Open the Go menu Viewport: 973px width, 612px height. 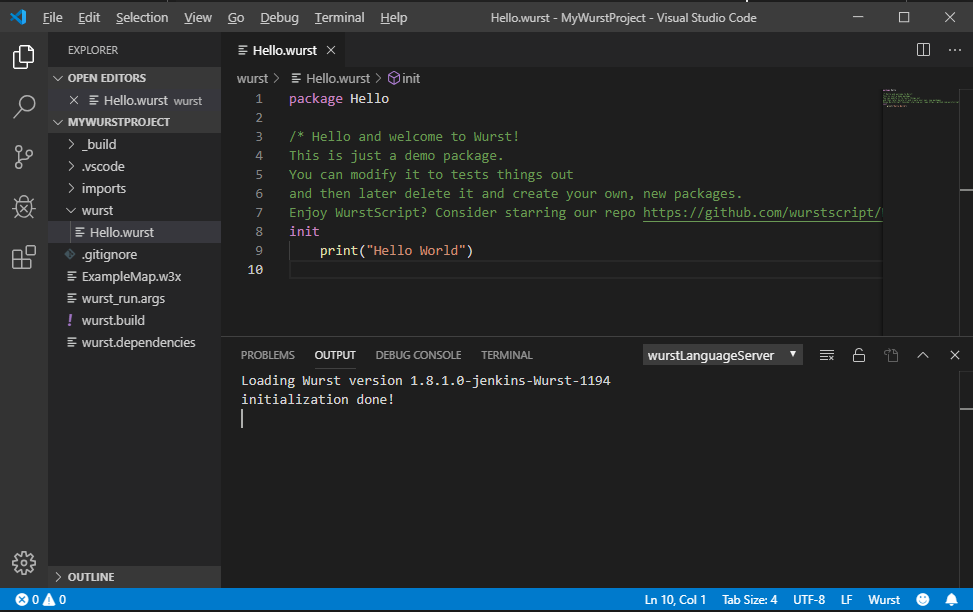(235, 17)
